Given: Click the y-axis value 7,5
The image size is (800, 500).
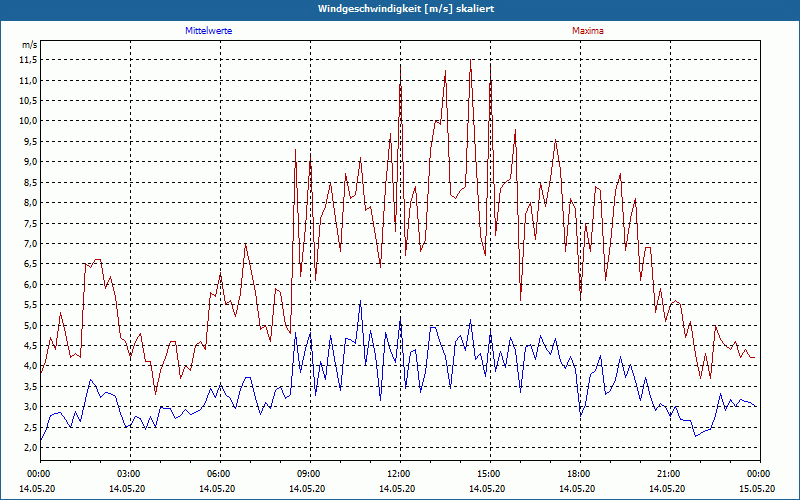Looking at the screenshot, I should (x=31, y=223).
